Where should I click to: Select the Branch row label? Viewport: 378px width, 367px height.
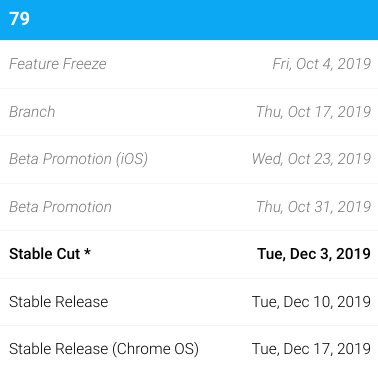tap(32, 112)
